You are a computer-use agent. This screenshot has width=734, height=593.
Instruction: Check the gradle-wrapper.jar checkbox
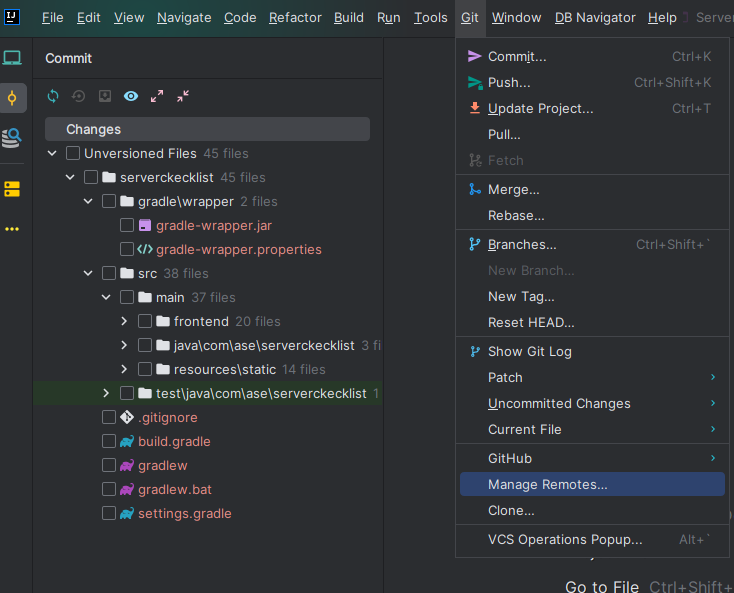pyautogui.click(x=127, y=225)
